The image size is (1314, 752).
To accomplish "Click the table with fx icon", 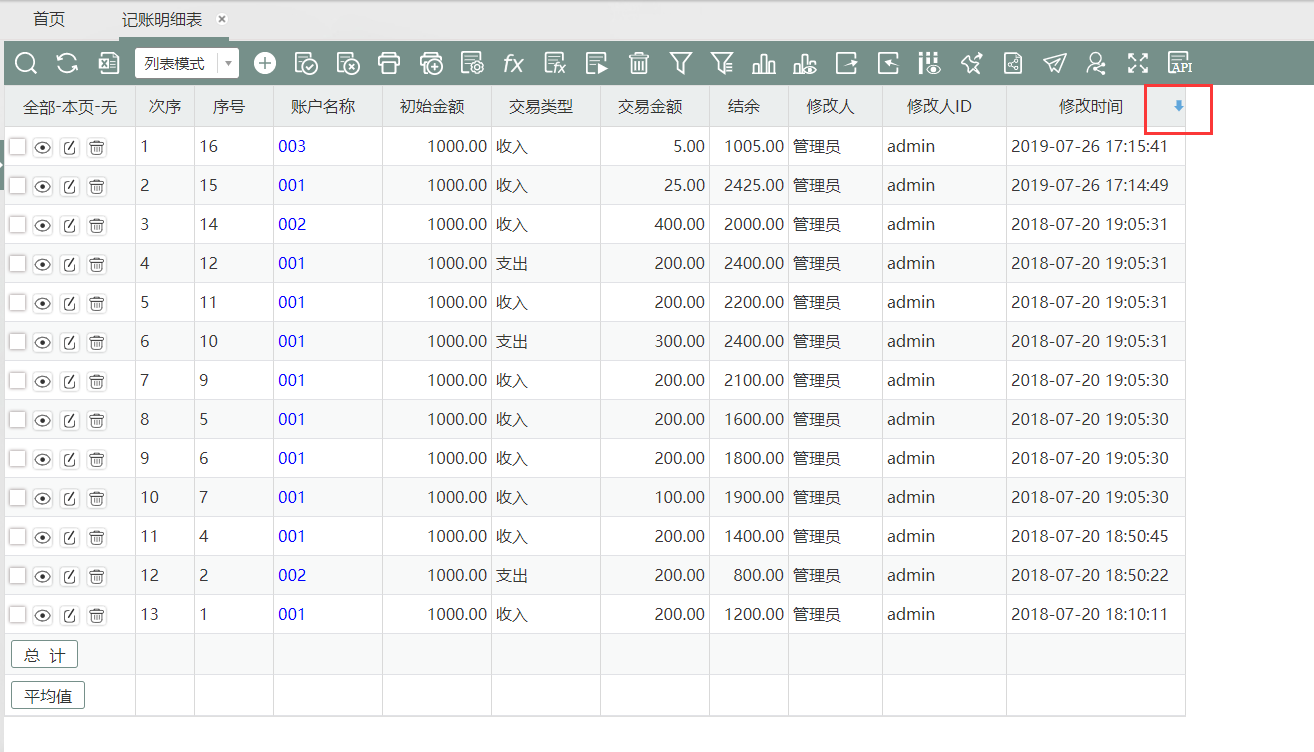I will pyautogui.click(x=555, y=64).
